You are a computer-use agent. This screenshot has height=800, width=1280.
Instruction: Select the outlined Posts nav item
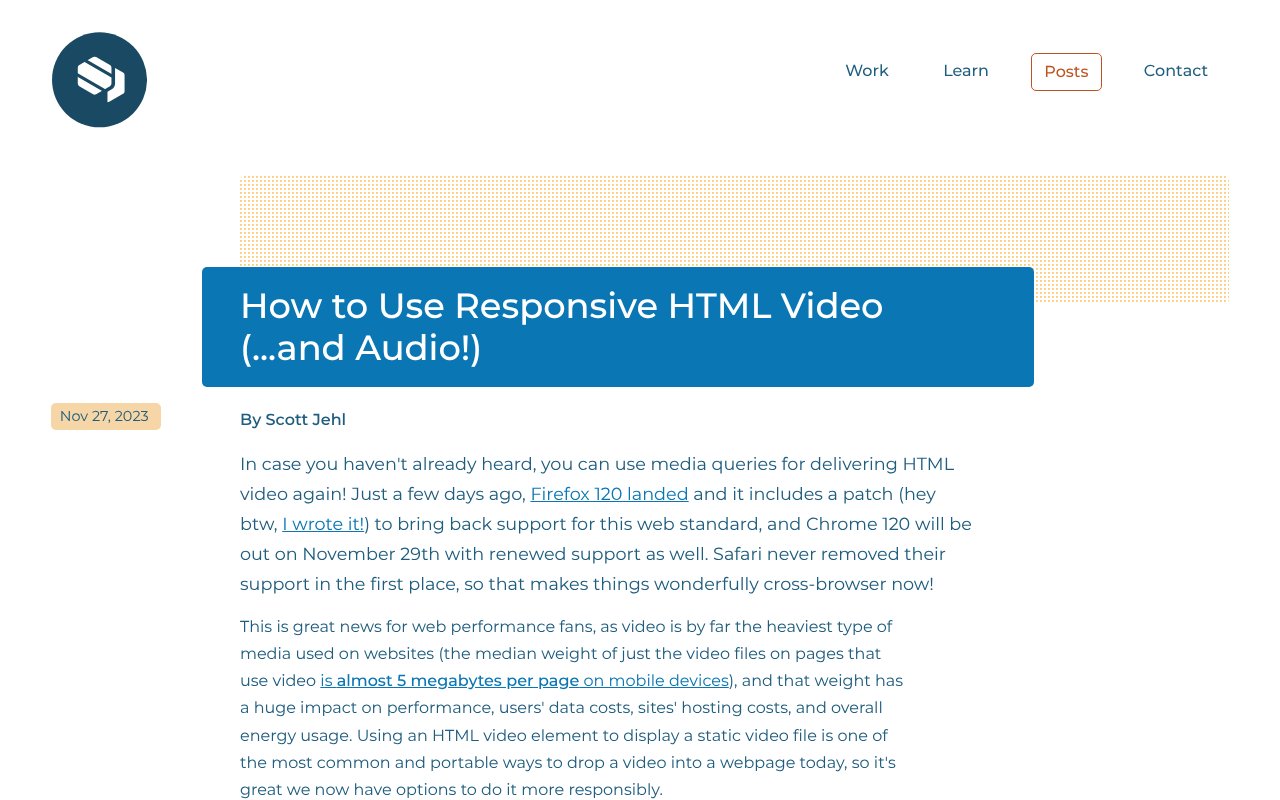[x=1065, y=72]
